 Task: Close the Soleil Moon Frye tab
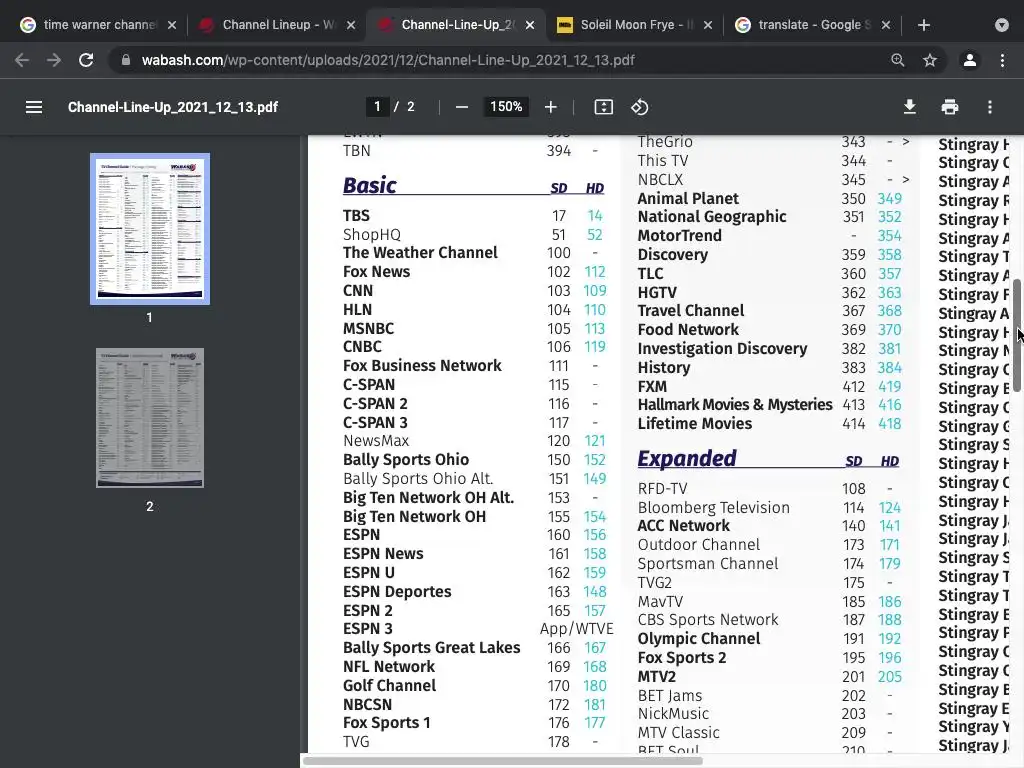pyautogui.click(x=708, y=25)
